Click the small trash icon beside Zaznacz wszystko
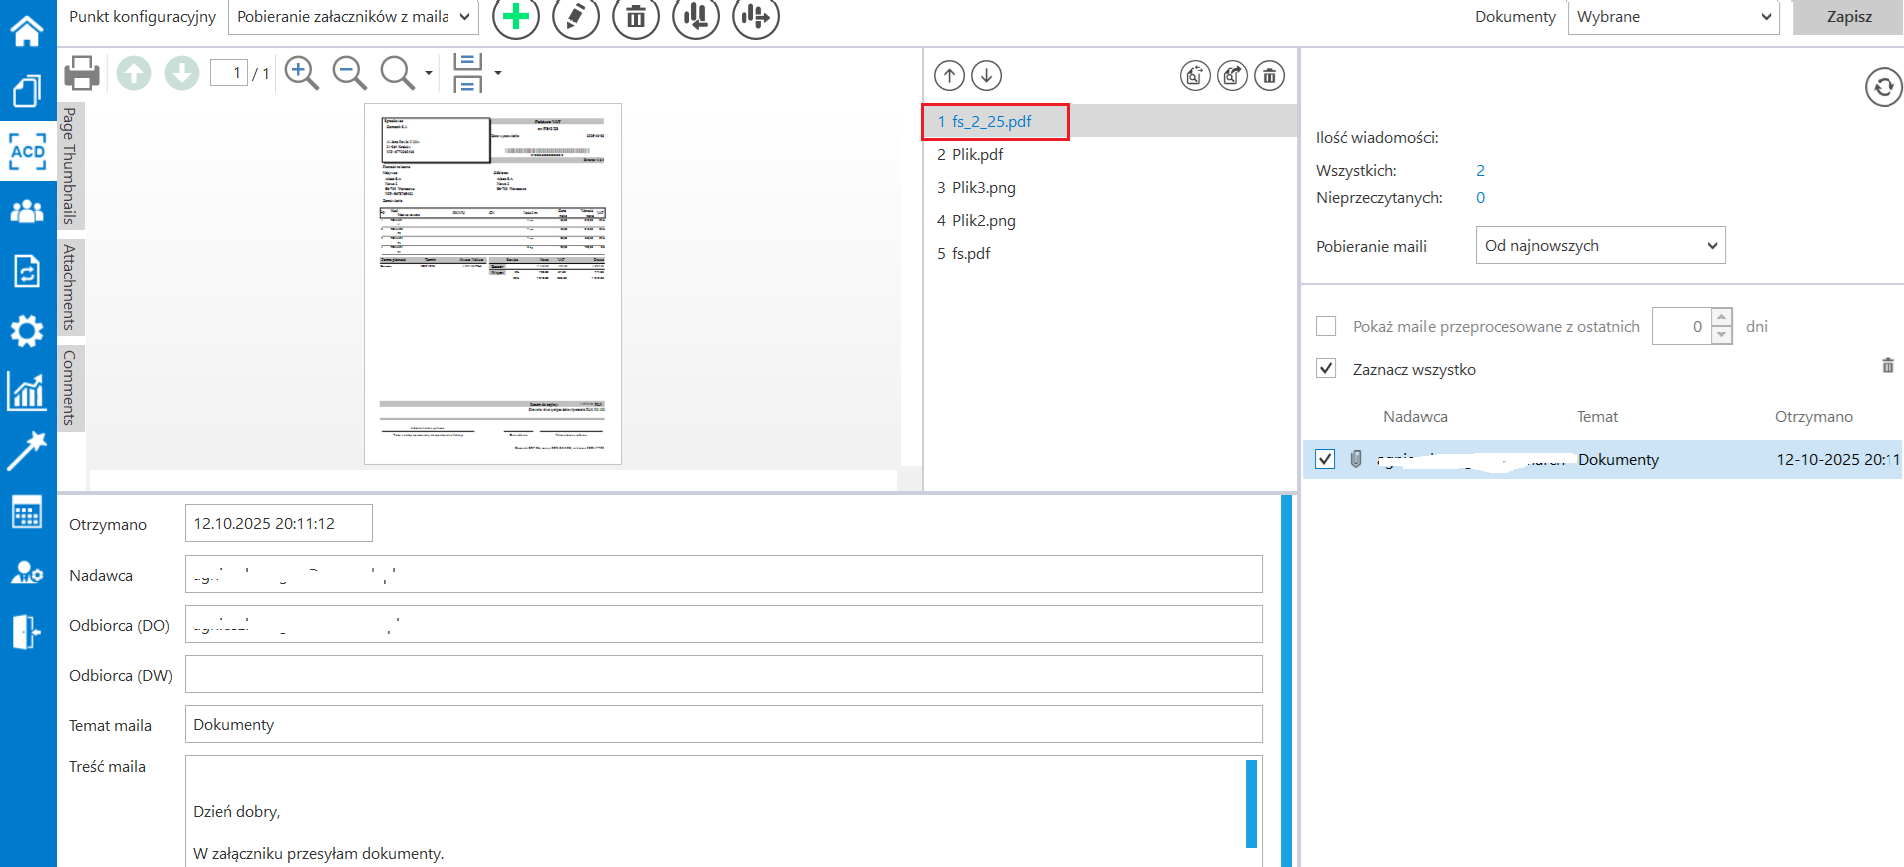 (1888, 366)
